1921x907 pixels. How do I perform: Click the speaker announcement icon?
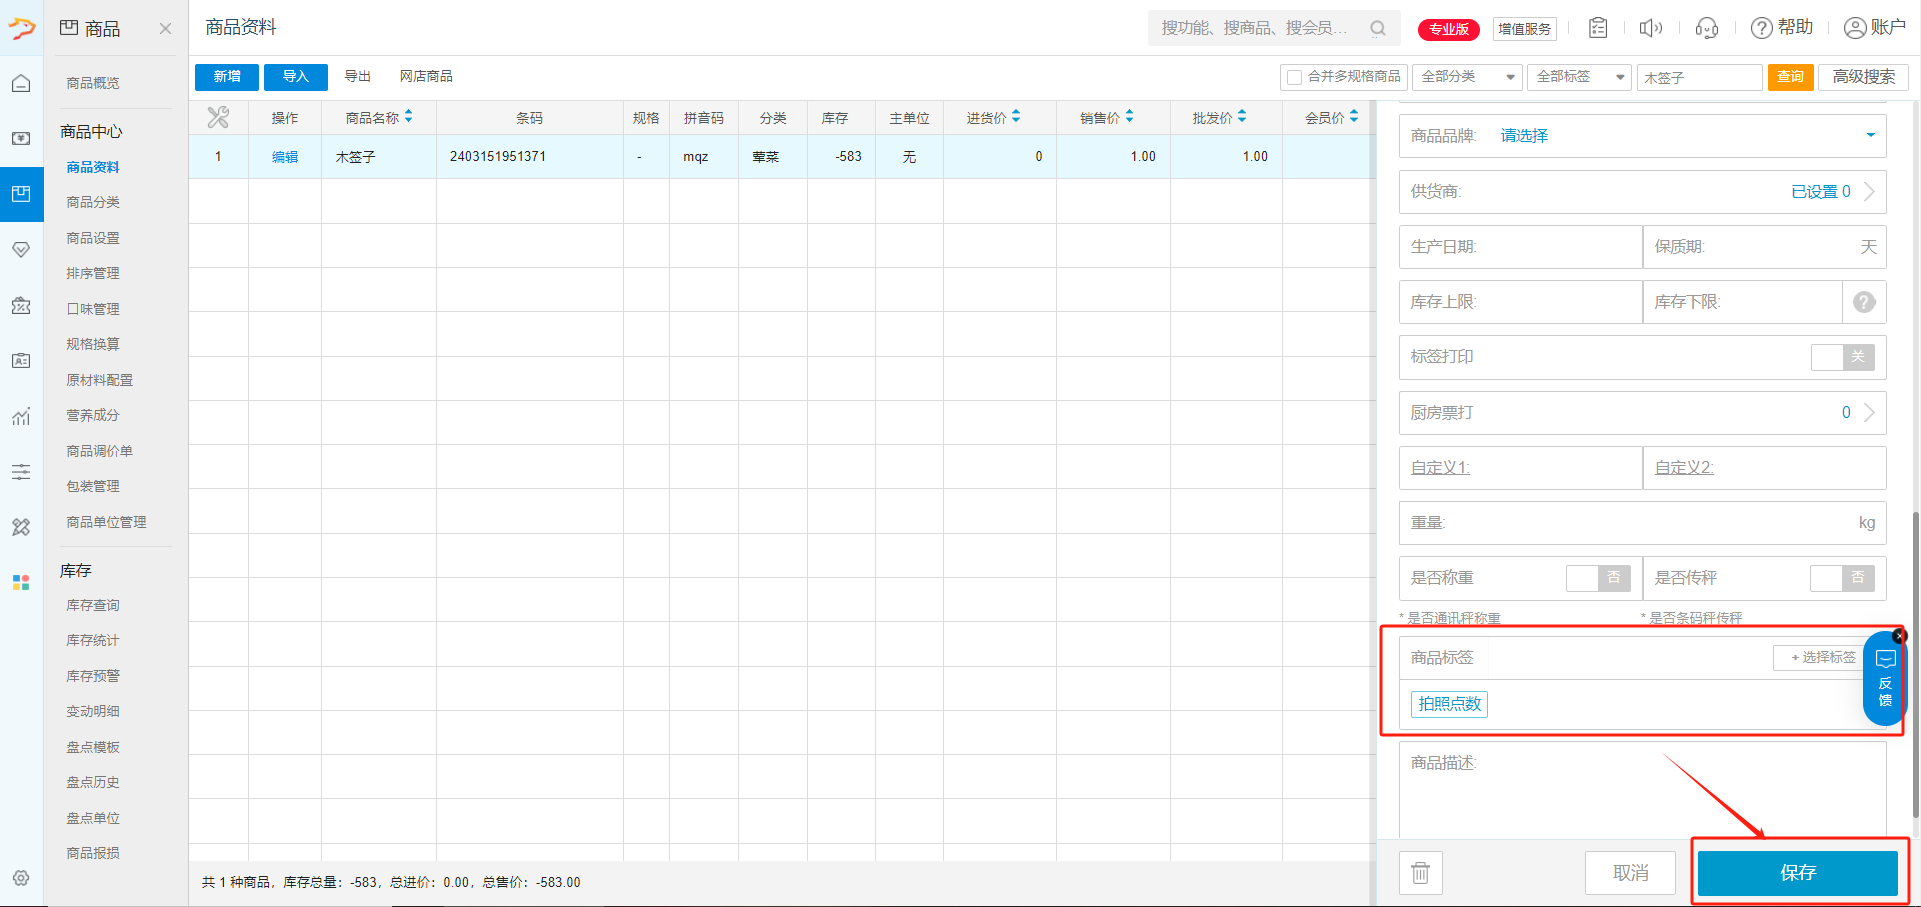click(1650, 28)
